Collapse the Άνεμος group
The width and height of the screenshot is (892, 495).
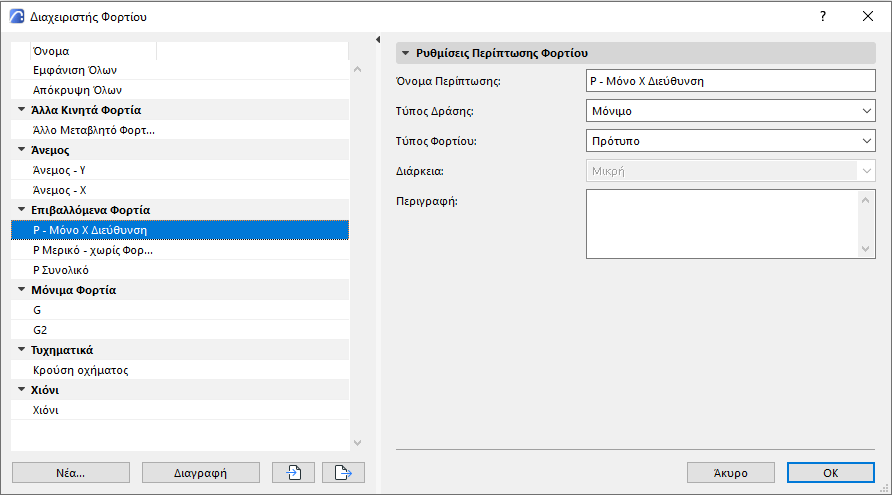pyautogui.click(x=21, y=150)
